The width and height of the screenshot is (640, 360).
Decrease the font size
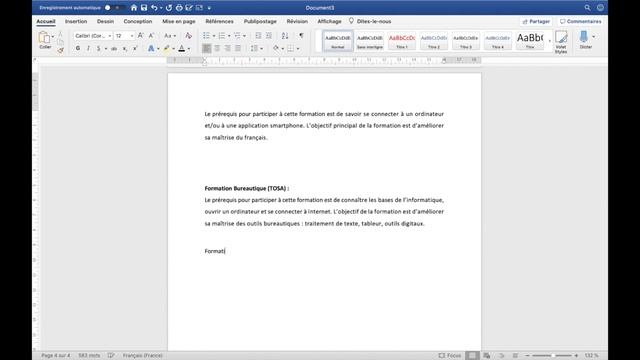[x=151, y=36]
